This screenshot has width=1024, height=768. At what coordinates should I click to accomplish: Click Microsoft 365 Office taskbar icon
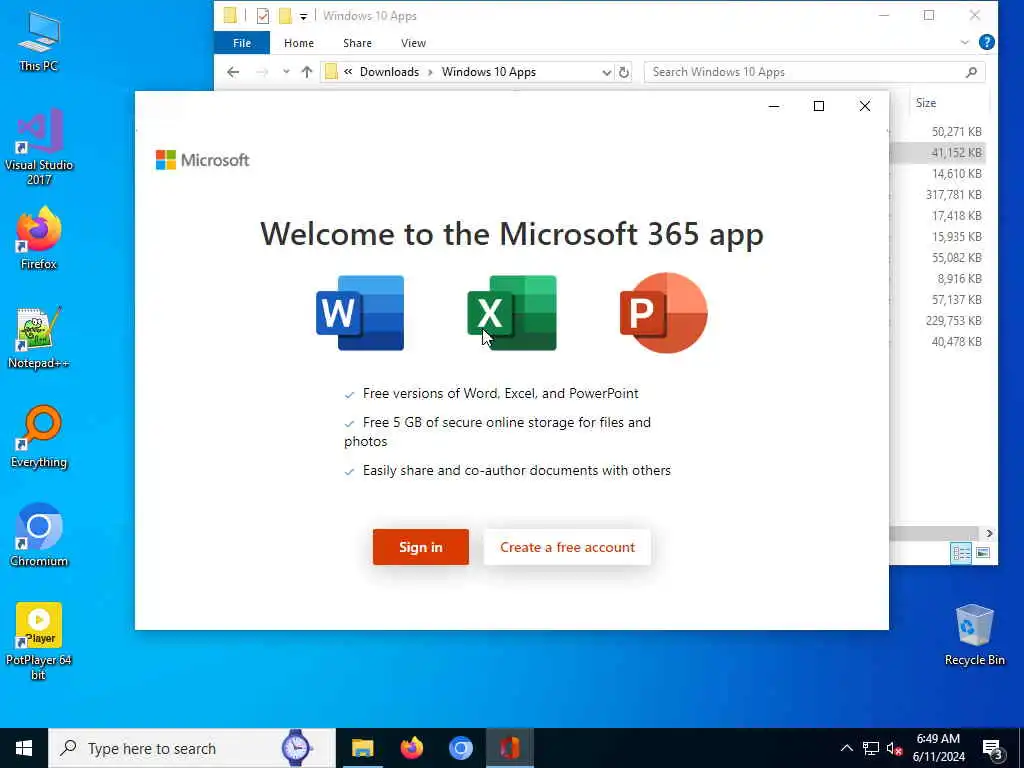(510, 748)
